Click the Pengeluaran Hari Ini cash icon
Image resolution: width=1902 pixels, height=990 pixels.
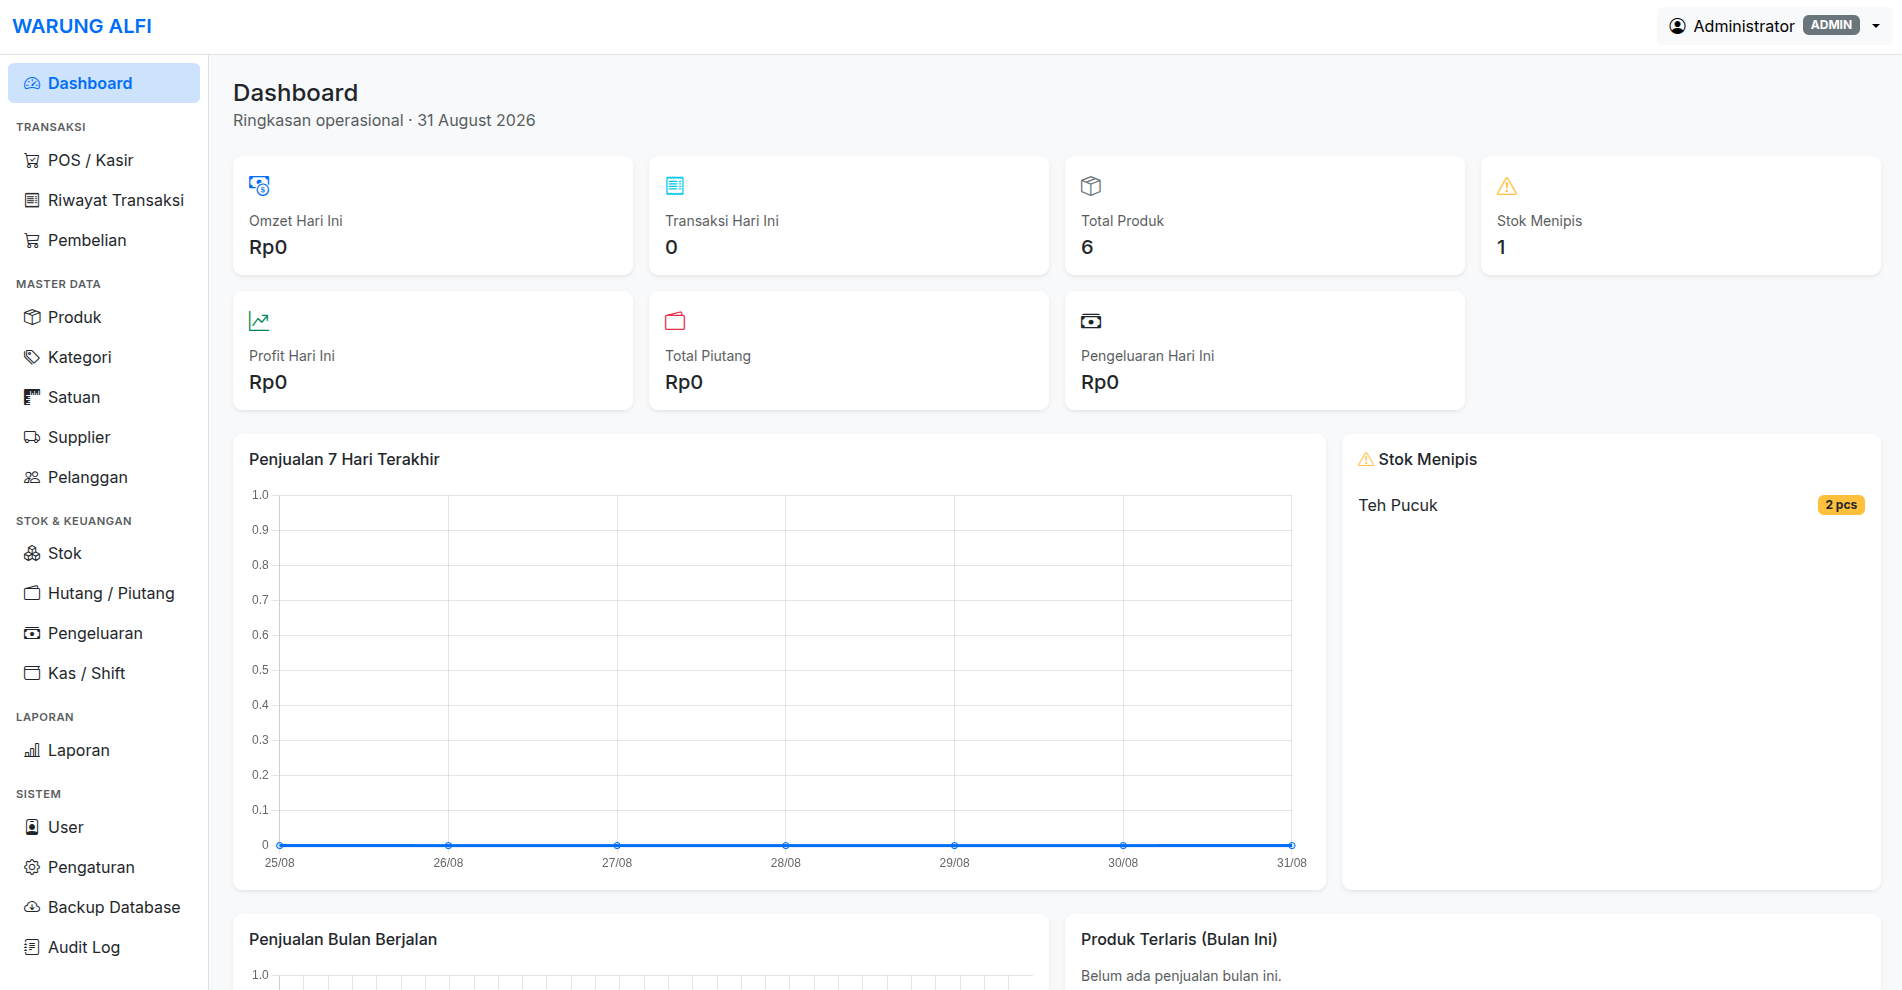coord(1091,321)
